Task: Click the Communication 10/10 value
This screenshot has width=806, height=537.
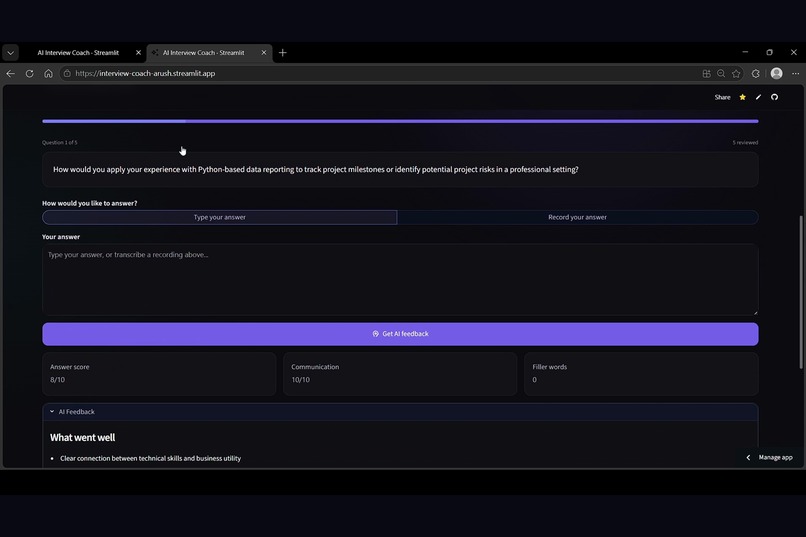Action: [x=301, y=380]
